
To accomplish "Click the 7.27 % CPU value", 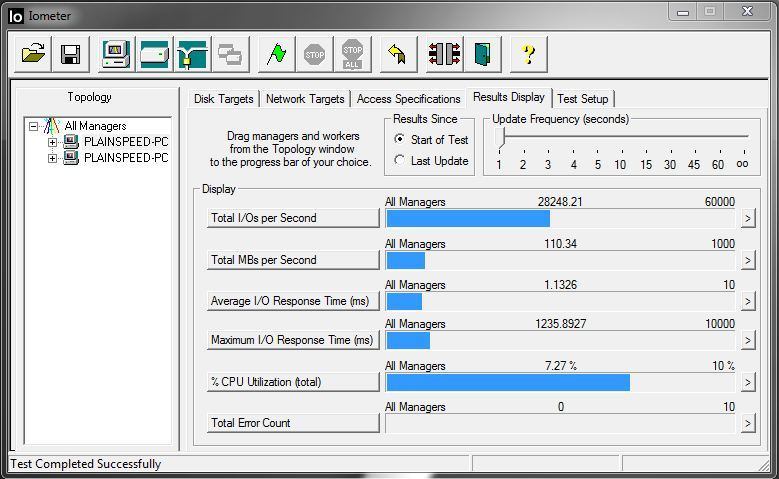I will click(x=560, y=366).
